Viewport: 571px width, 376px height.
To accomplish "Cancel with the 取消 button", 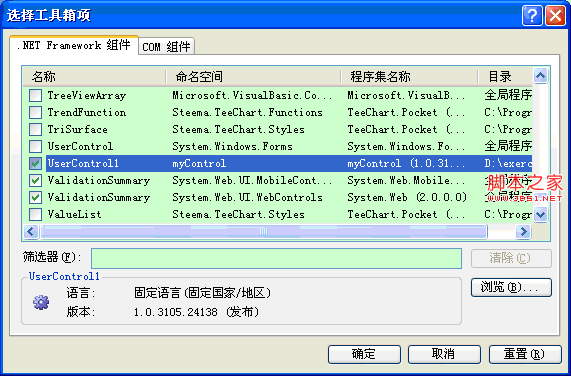I will [x=444, y=354].
